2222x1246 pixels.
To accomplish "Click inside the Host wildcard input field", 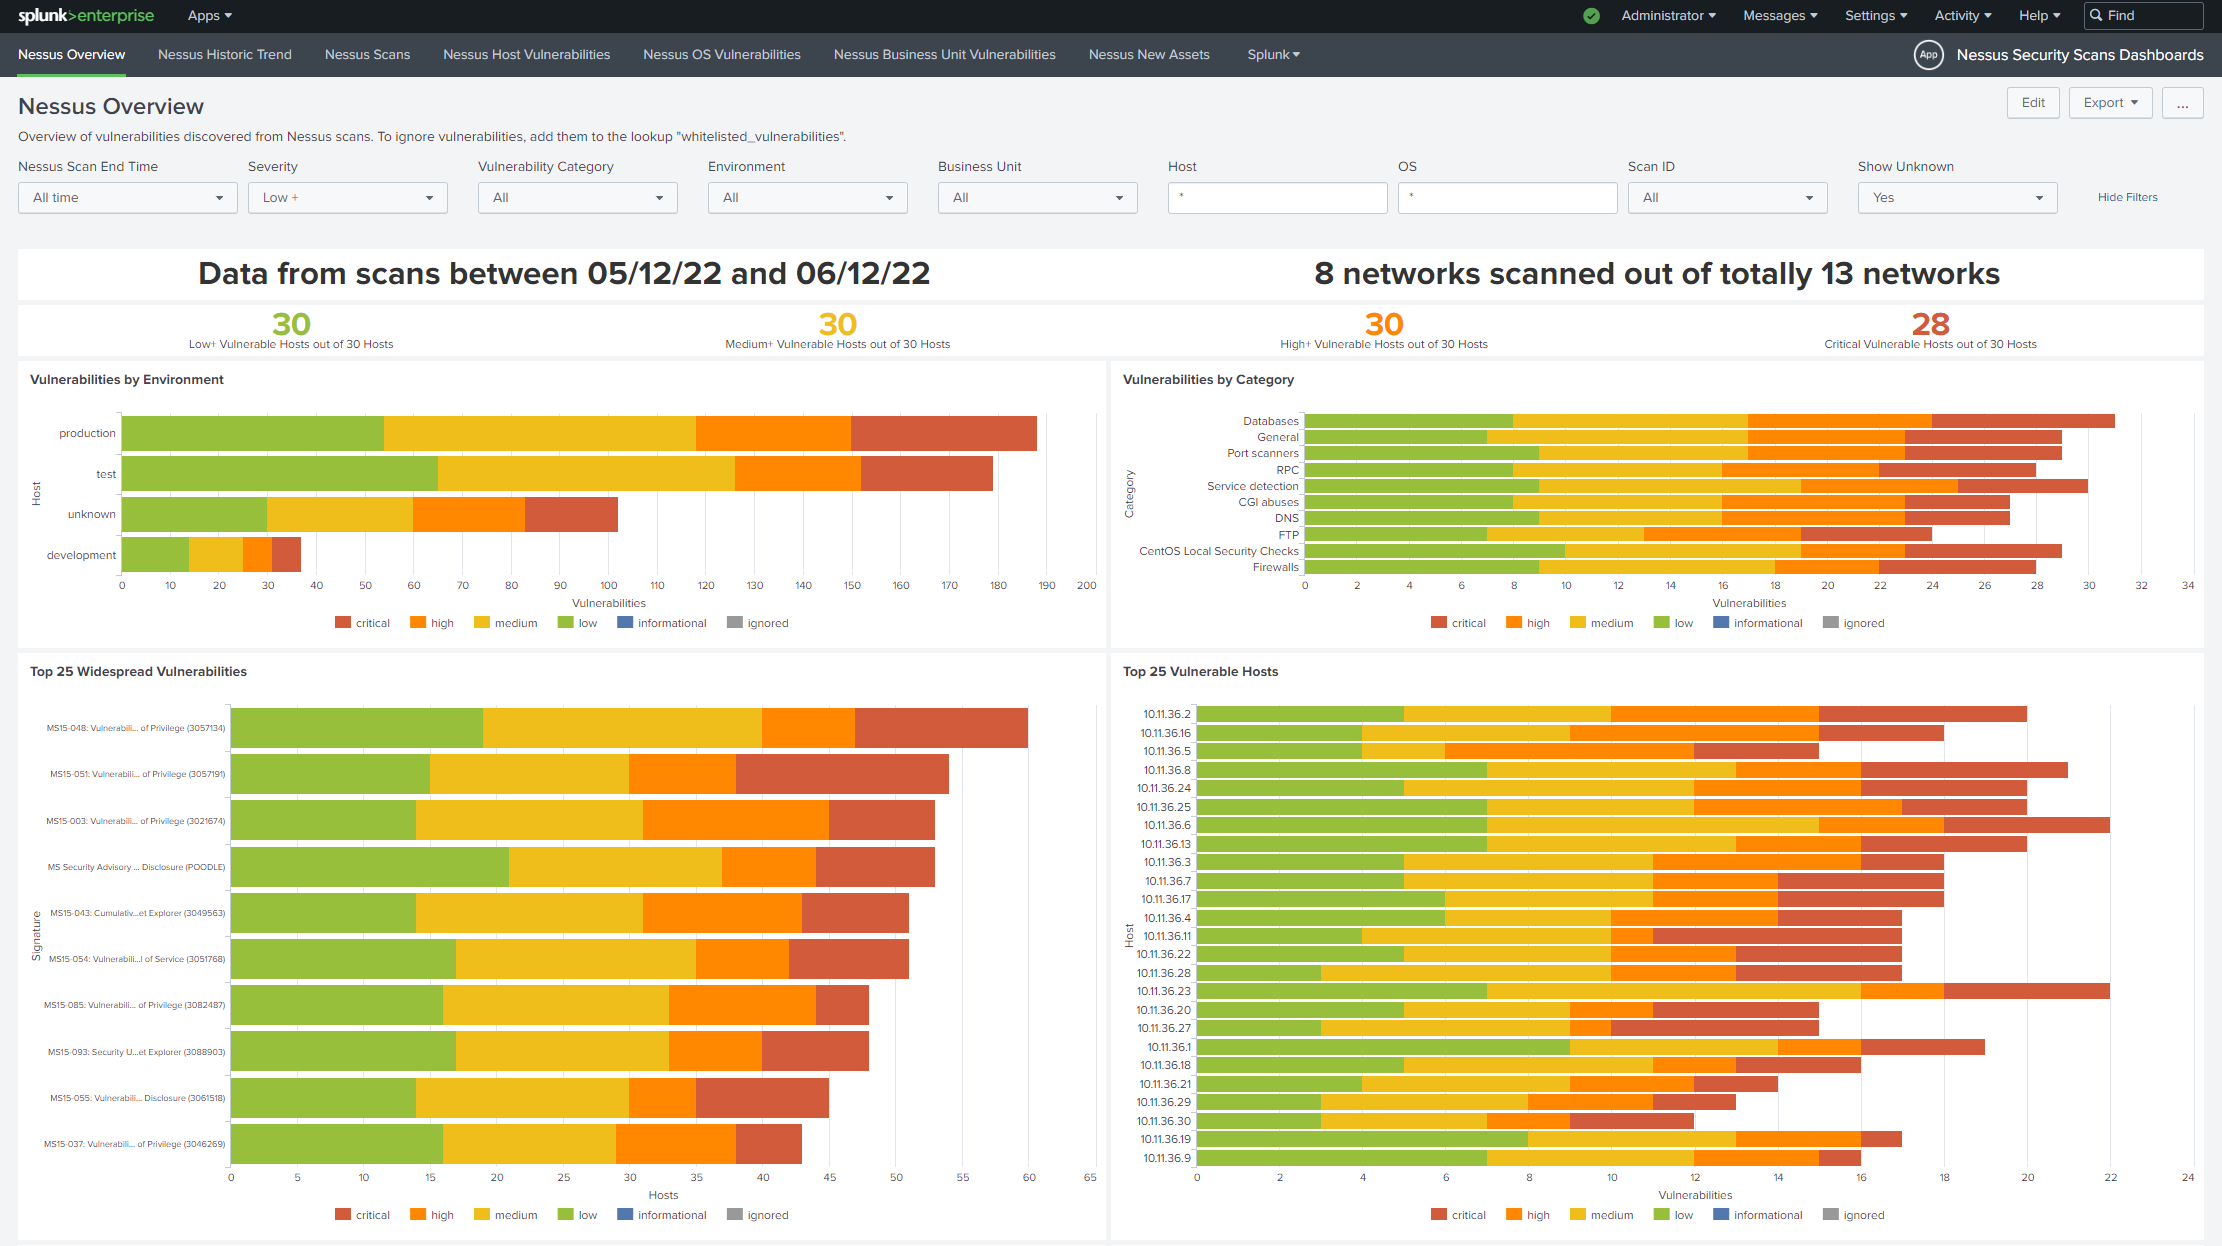I will (1277, 197).
